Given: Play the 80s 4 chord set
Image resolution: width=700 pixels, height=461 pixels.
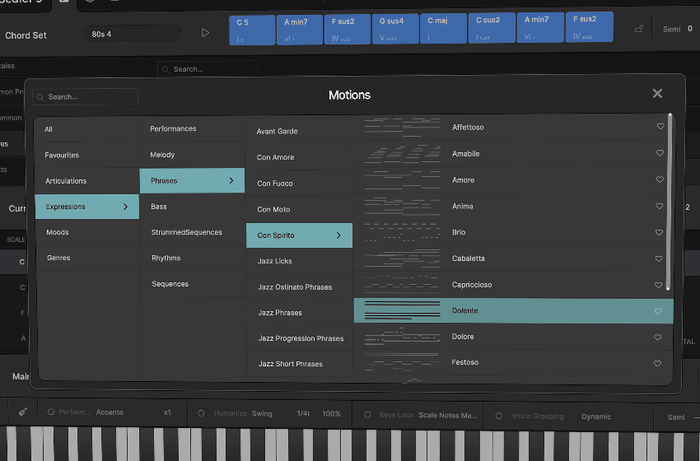Looking at the screenshot, I should (x=206, y=33).
